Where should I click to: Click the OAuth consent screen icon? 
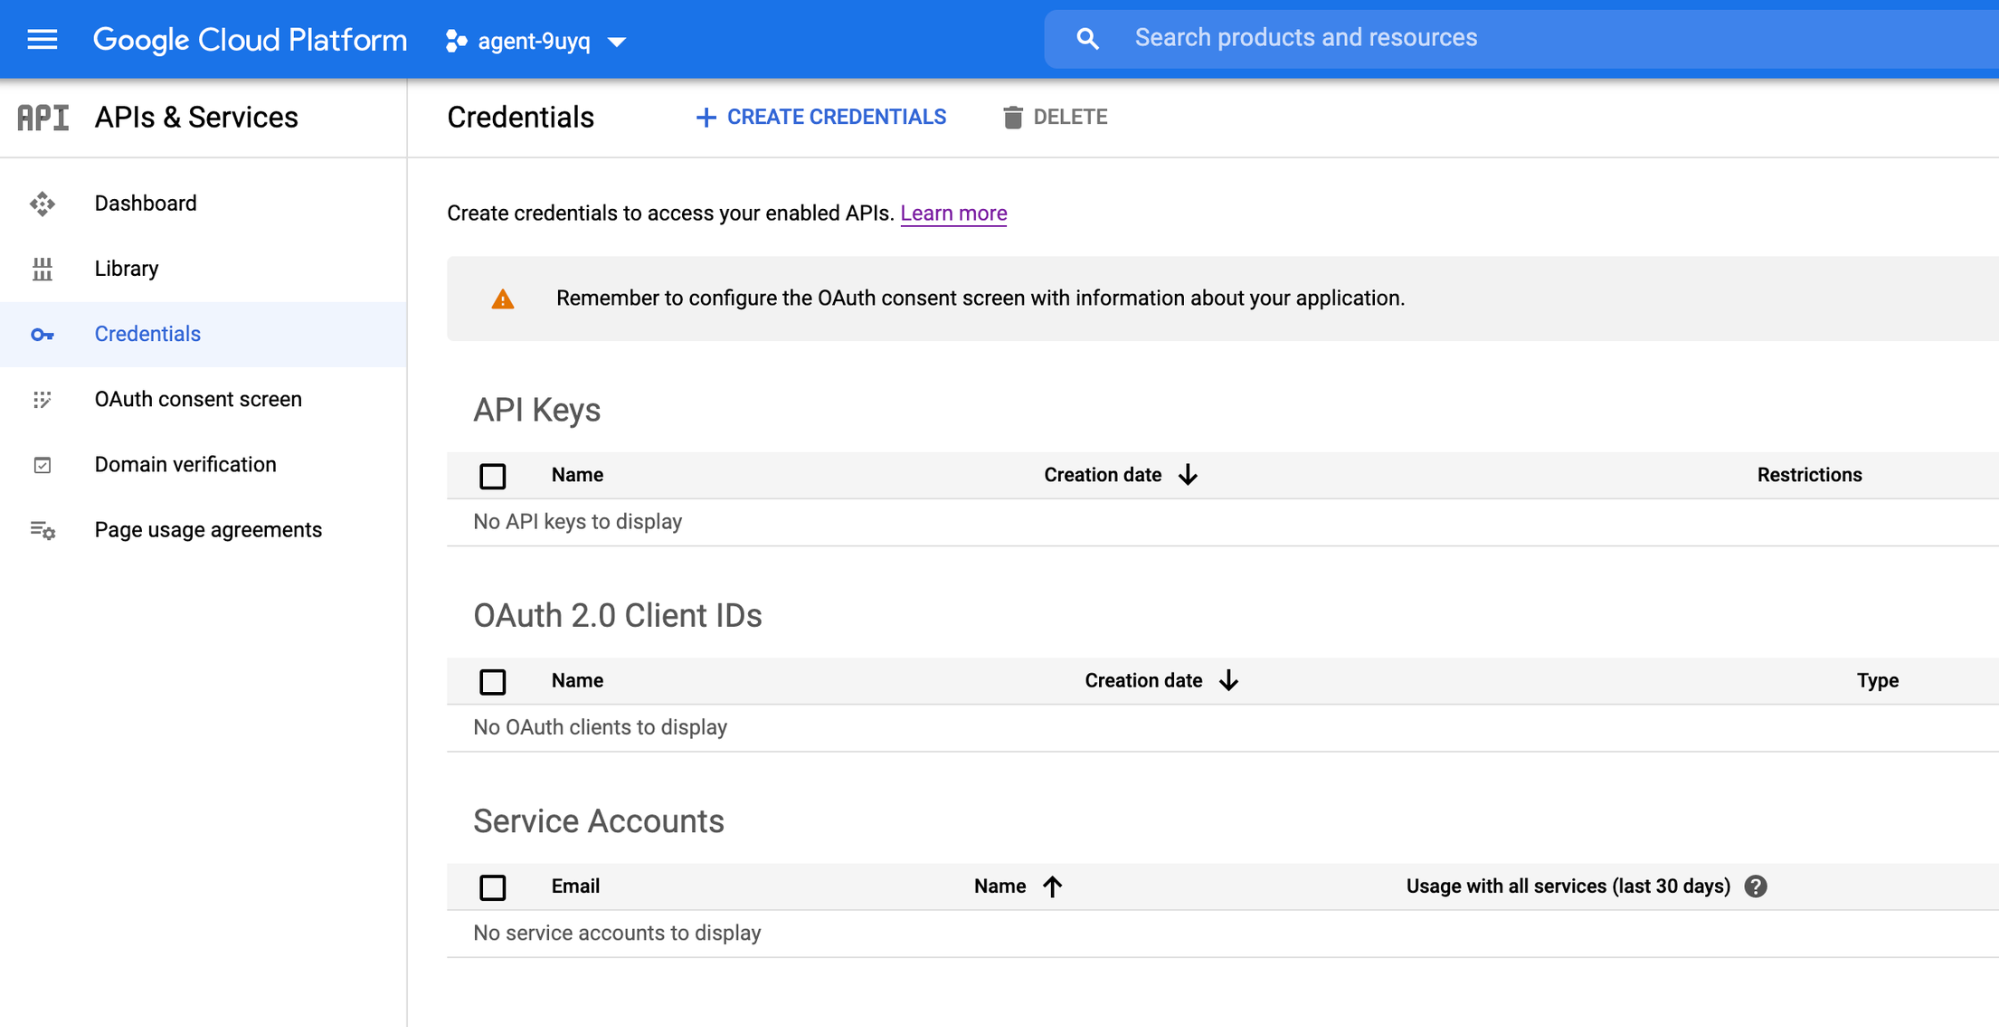coord(42,400)
